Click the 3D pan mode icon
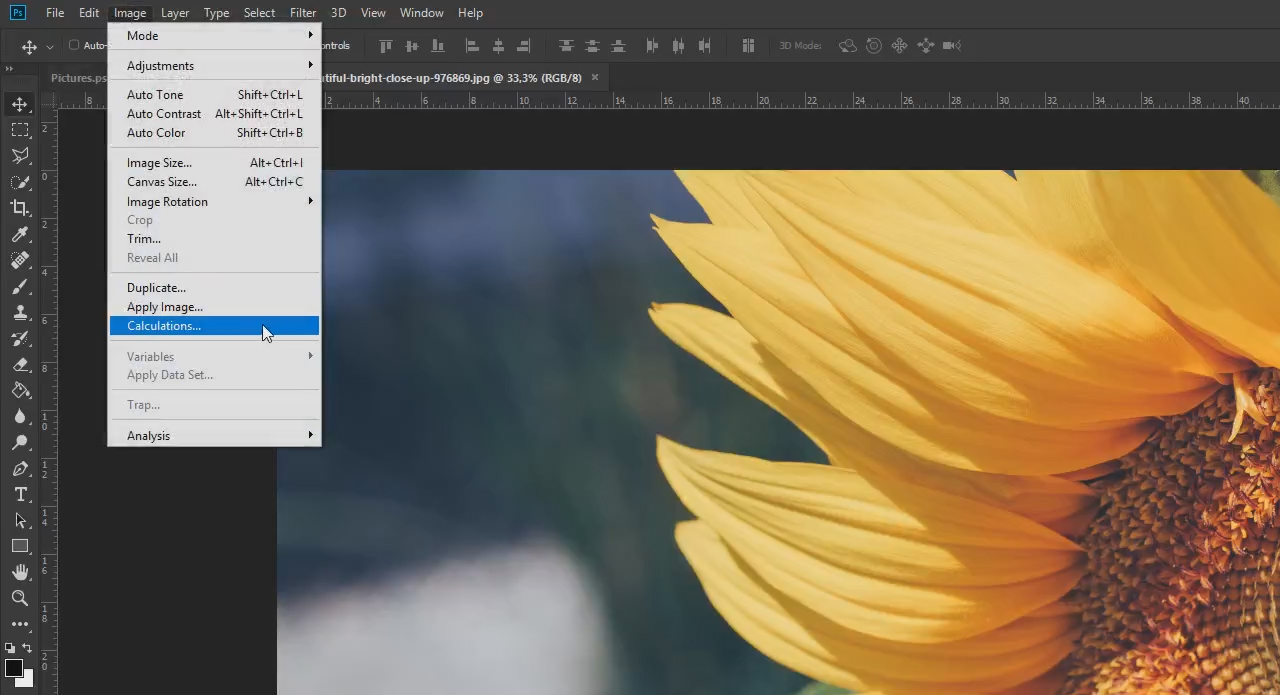Screen dimensions: 1280x695 899,46
